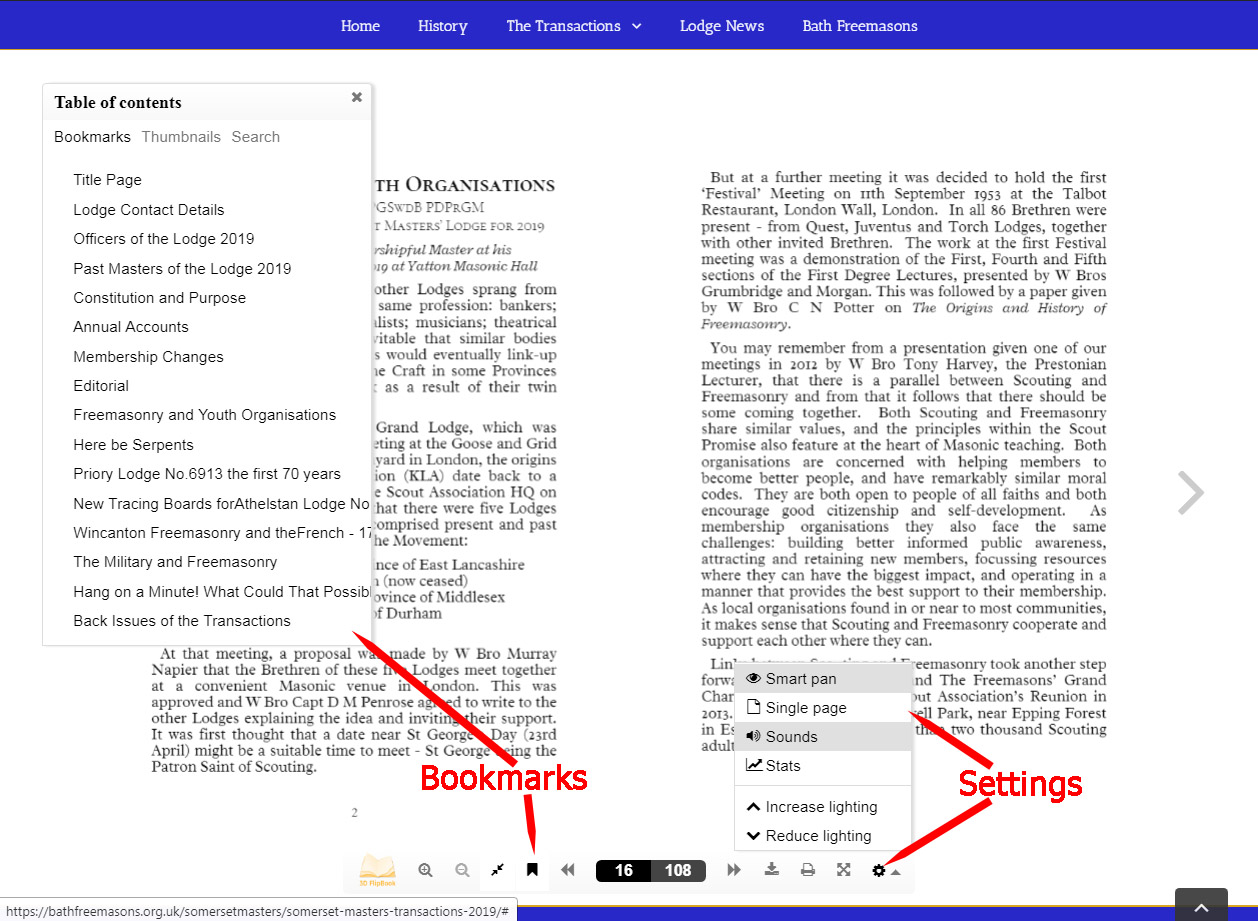Go to Lodge News page
Image resolution: width=1258 pixels, height=921 pixels.
pyautogui.click(x=722, y=26)
